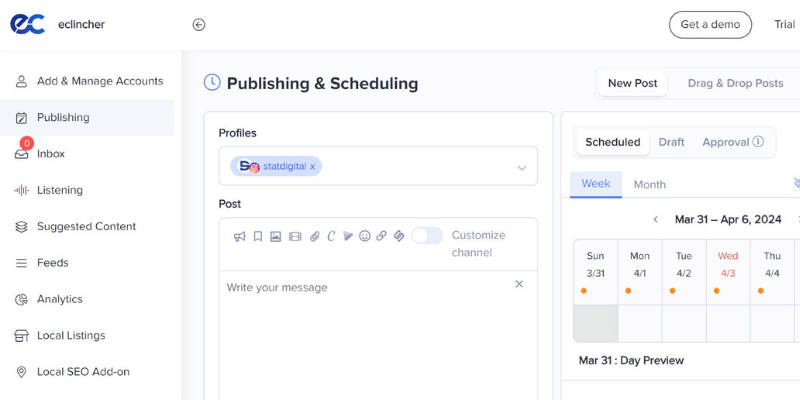Click the Get a demo button
The image size is (800, 400).
710,25
